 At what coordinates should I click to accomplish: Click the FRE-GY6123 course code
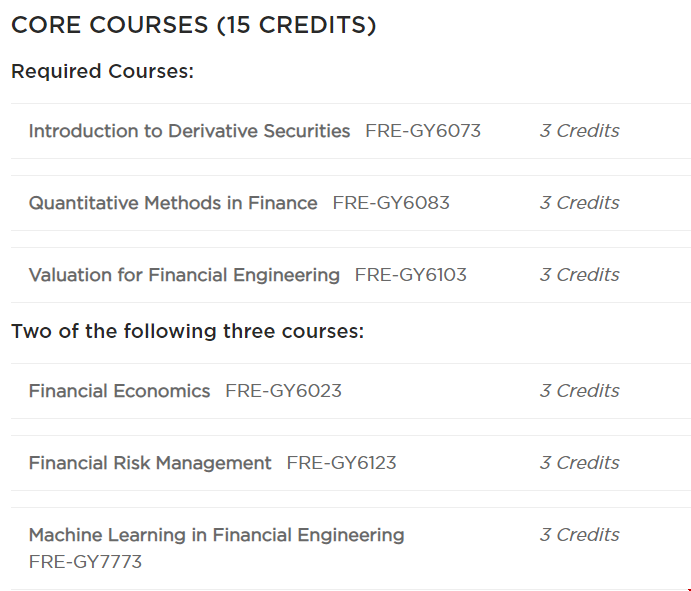click(342, 463)
